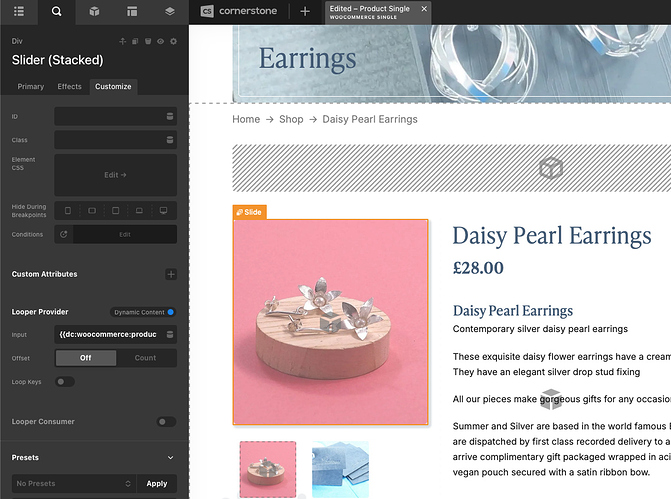Open the layers stack panel icon
This screenshot has height=499, width=671.
coord(170,12)
